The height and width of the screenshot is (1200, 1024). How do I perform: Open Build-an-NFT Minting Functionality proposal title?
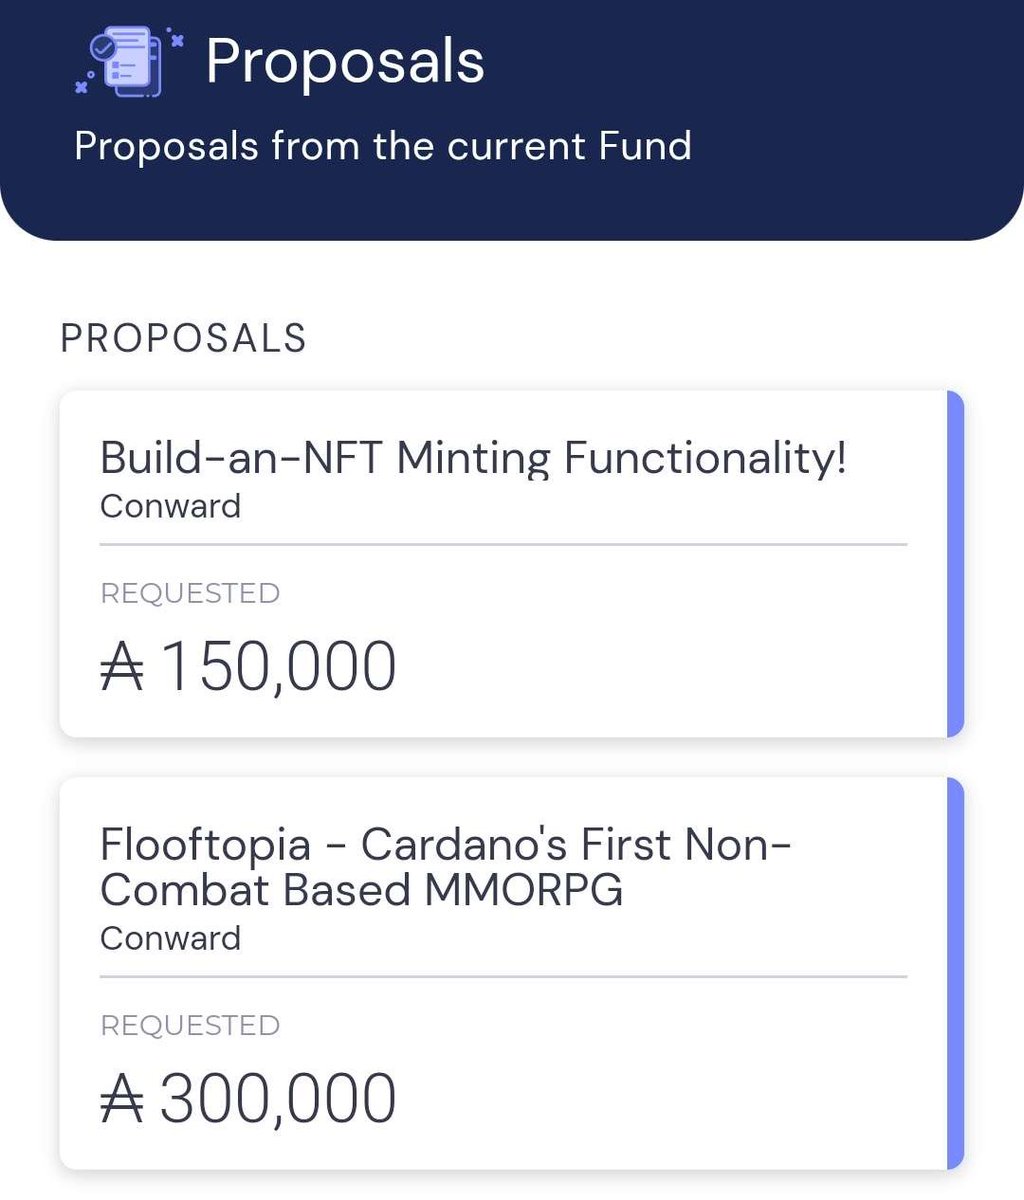(473, 459)
